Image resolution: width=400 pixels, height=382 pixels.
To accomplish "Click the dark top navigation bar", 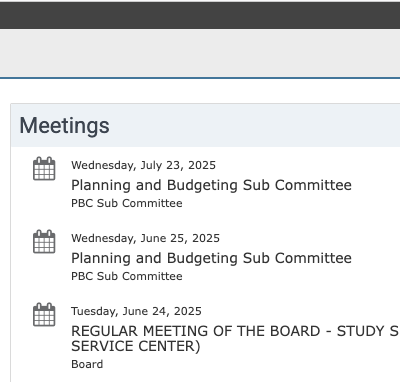I will pyautogui.click(x=200, y=15).
